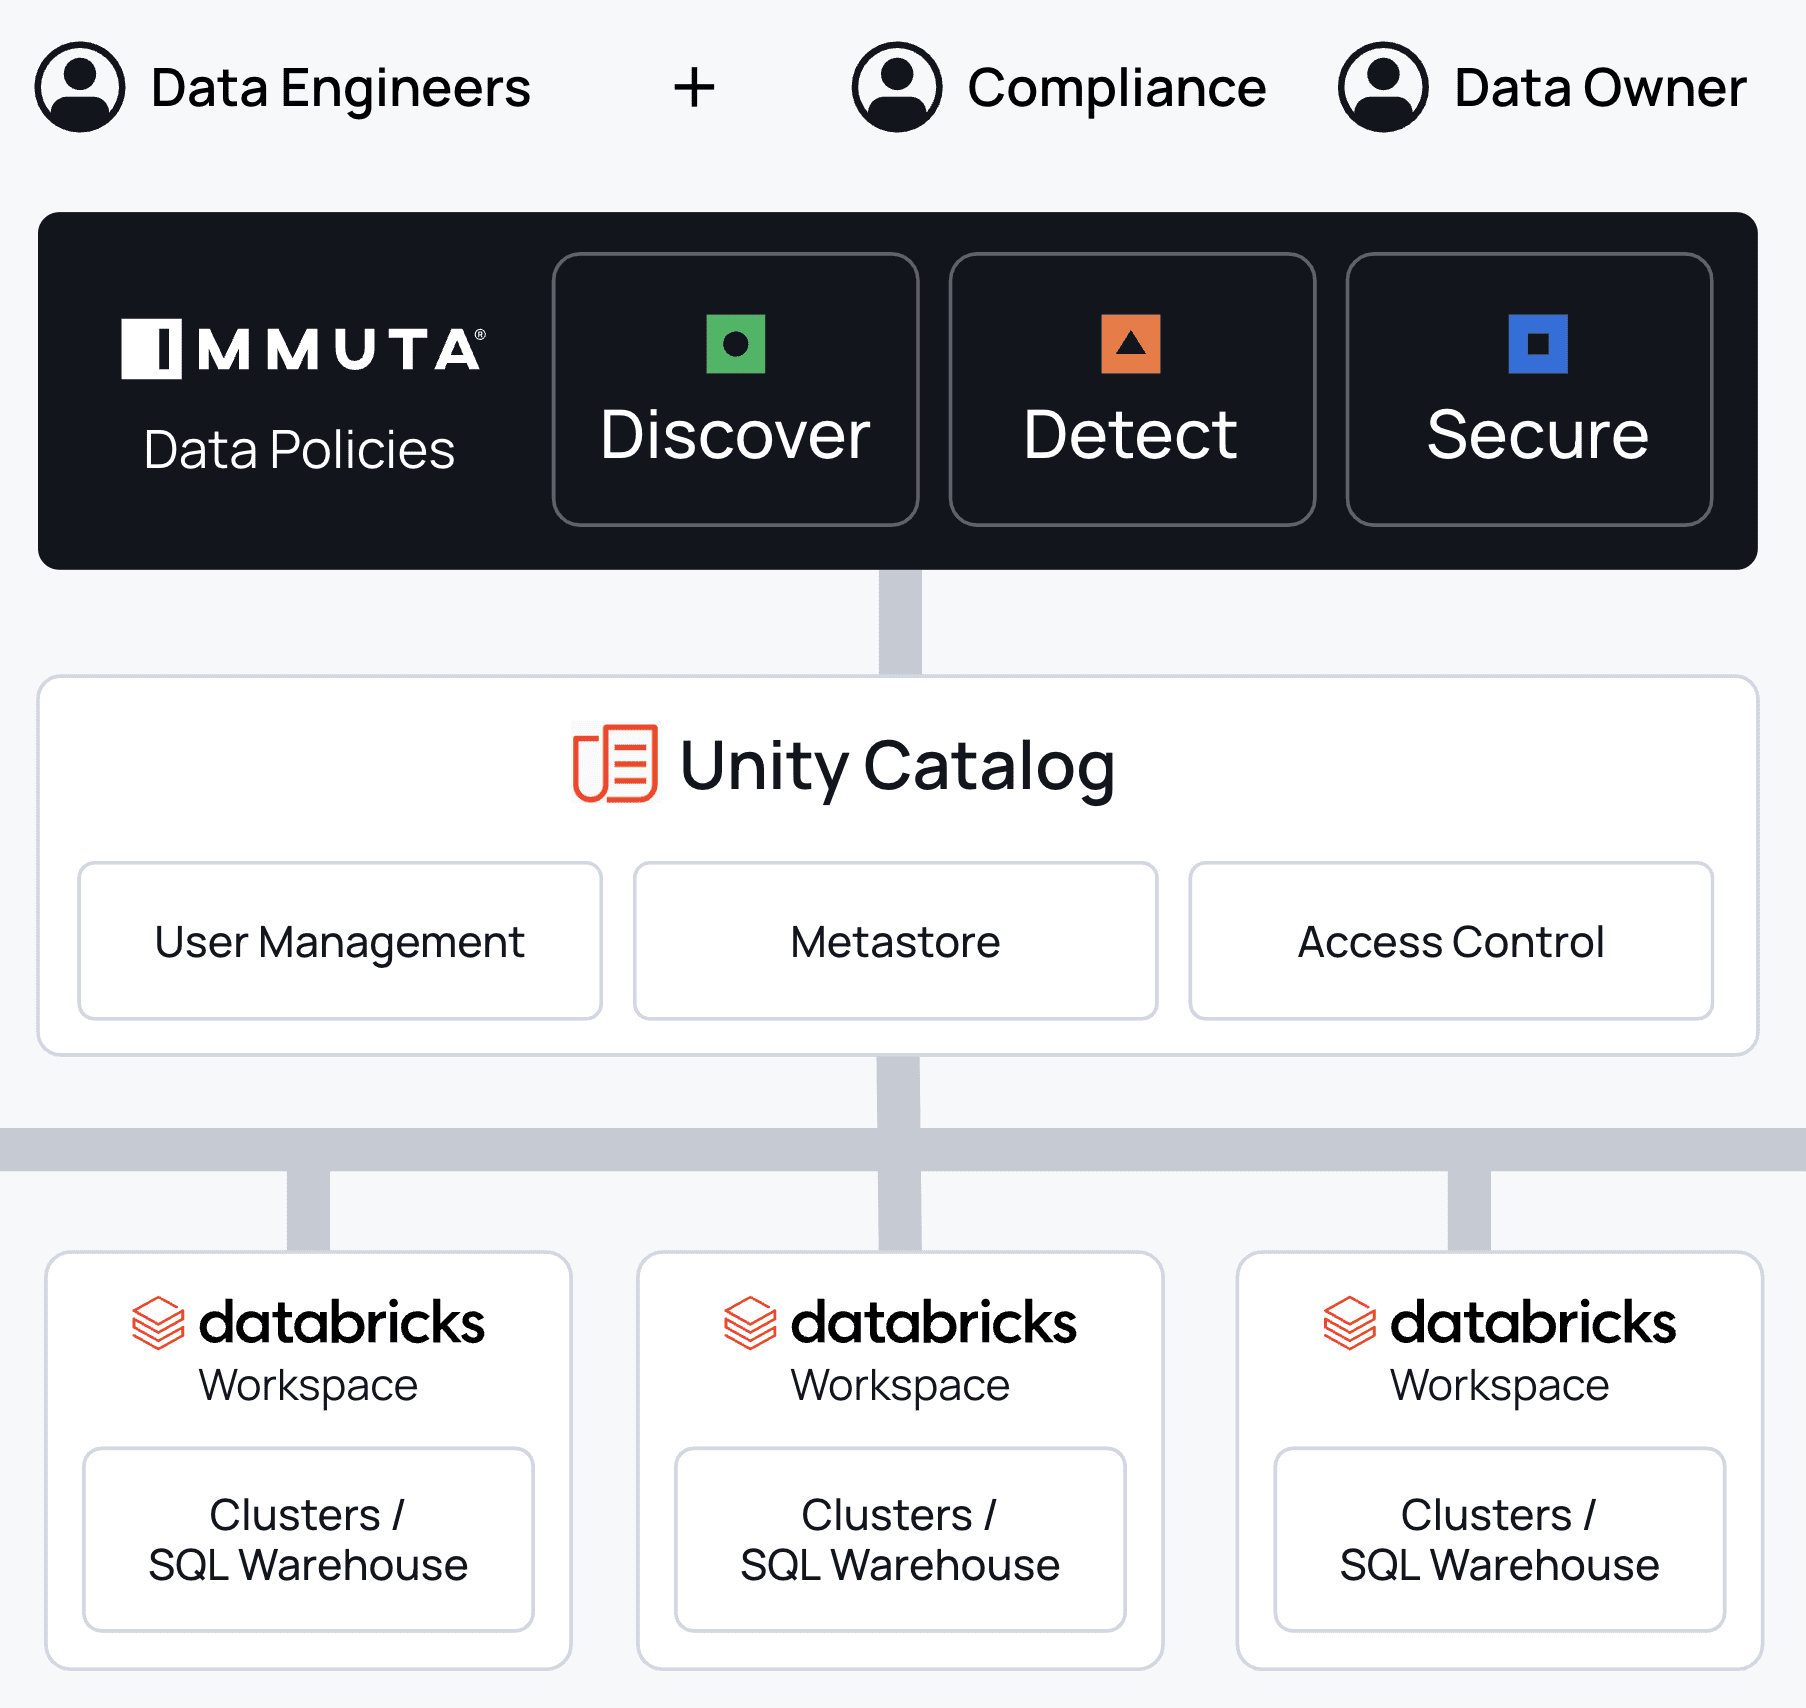Click the green Discover circle icon

tap(735, 344)
